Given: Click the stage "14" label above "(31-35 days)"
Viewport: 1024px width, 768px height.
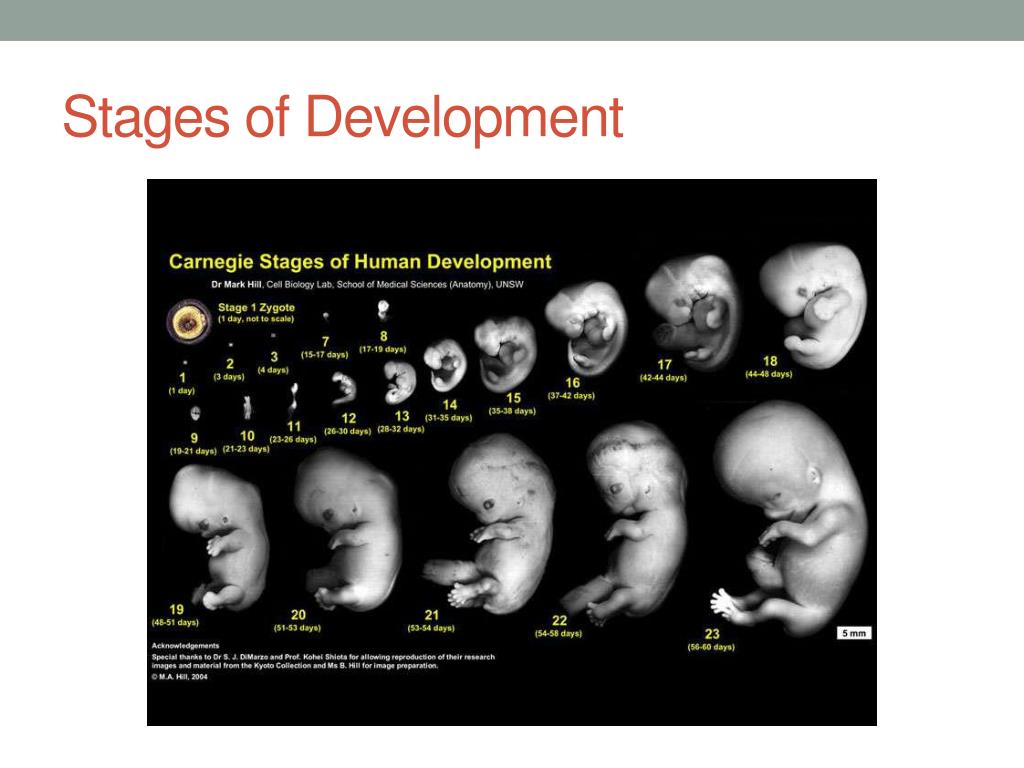Looking at the screenshot, I should coord(449,405).
